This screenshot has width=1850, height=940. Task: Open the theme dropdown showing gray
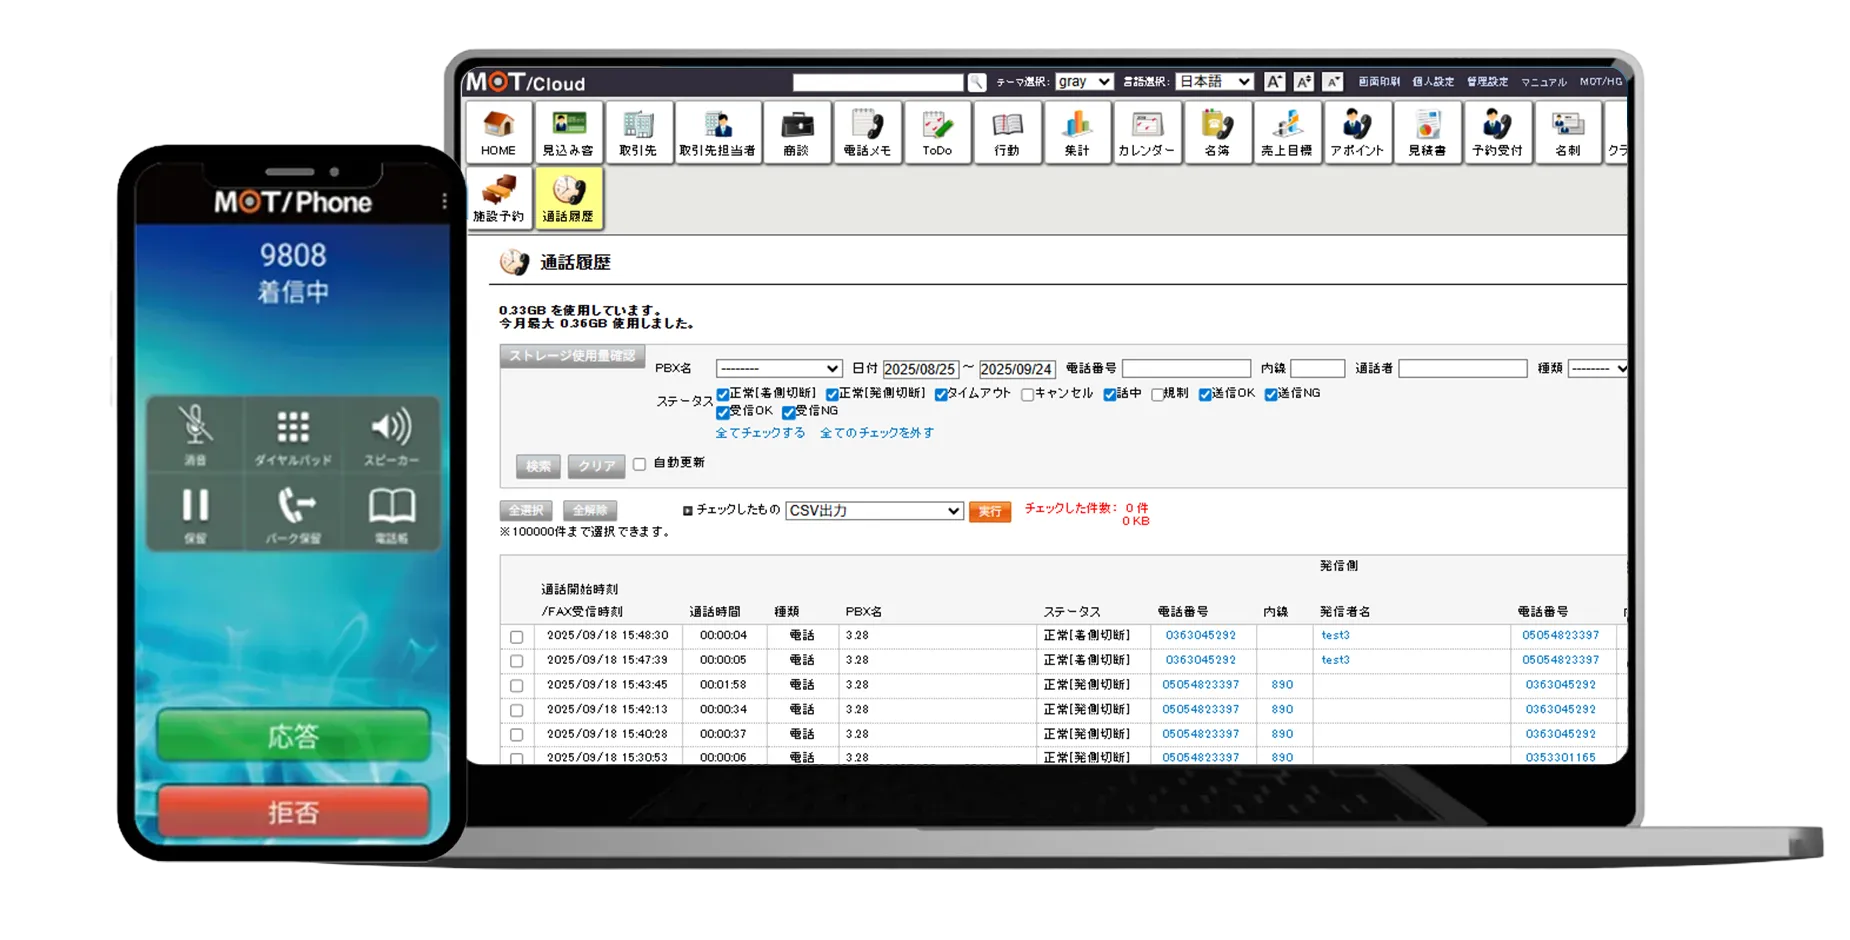[1084, 82]
